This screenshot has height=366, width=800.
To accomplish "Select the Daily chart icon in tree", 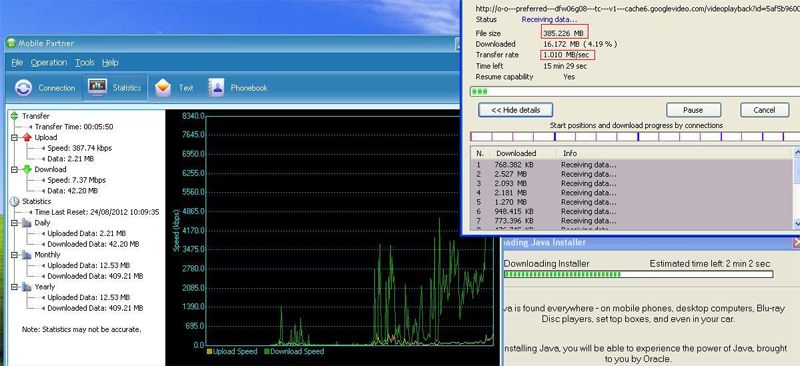I will click(27, 223).
